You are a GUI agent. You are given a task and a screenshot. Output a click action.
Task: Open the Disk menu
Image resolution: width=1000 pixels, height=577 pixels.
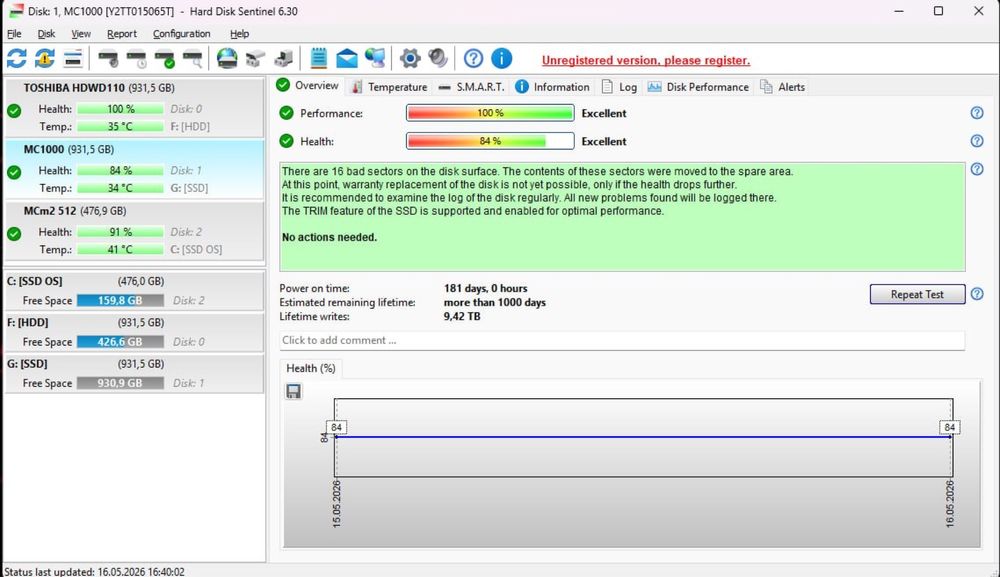click(46, 34)
